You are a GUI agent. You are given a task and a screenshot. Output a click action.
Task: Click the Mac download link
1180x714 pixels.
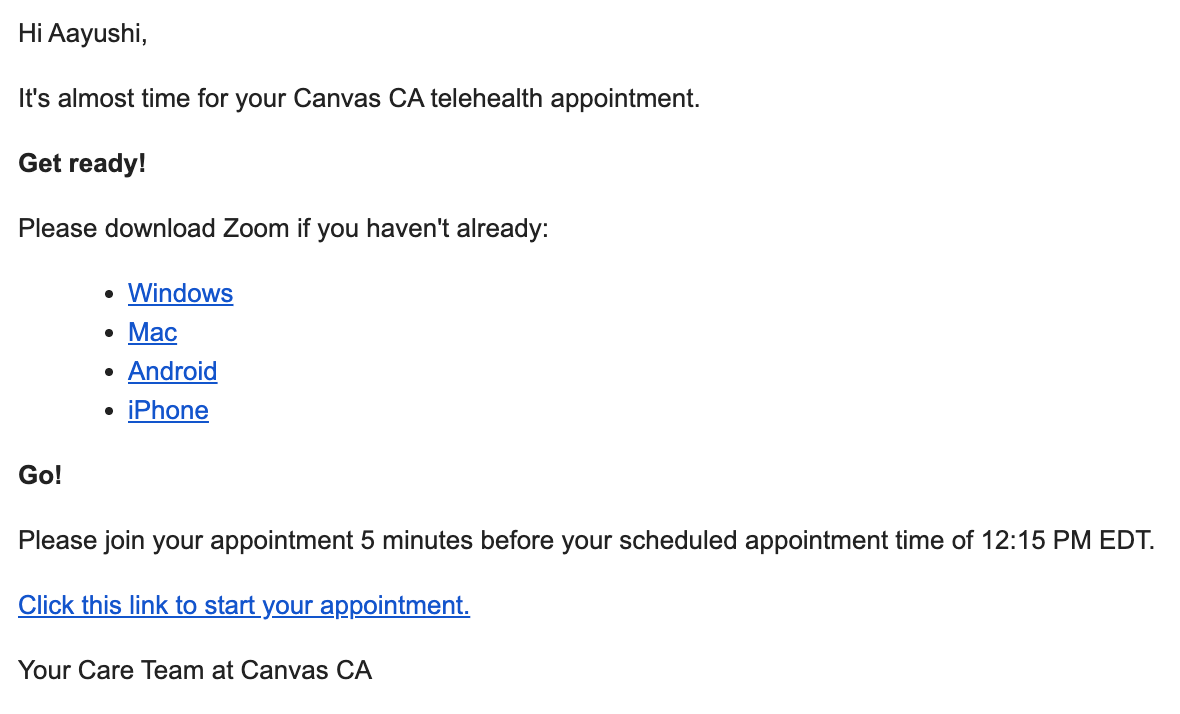point(152,332)
